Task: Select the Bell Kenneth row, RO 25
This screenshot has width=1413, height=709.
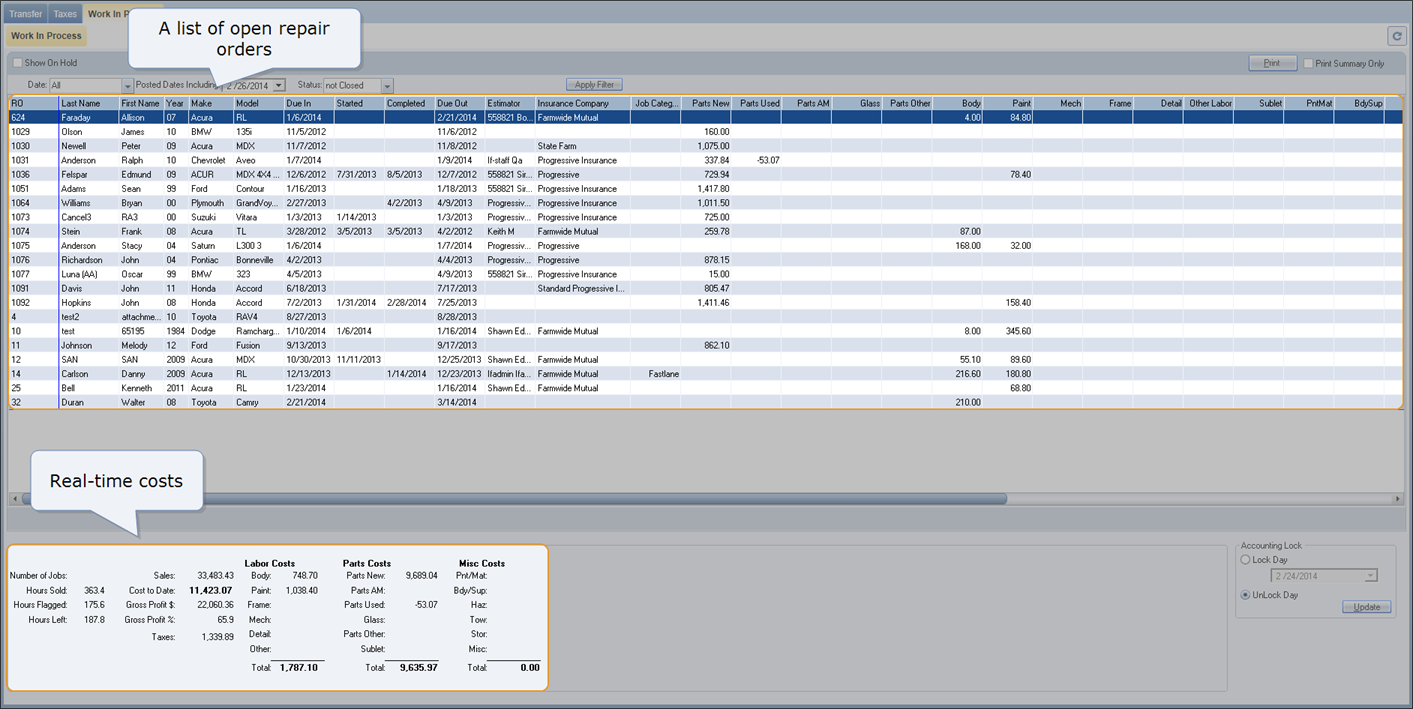Action: [x=705, y=388]
